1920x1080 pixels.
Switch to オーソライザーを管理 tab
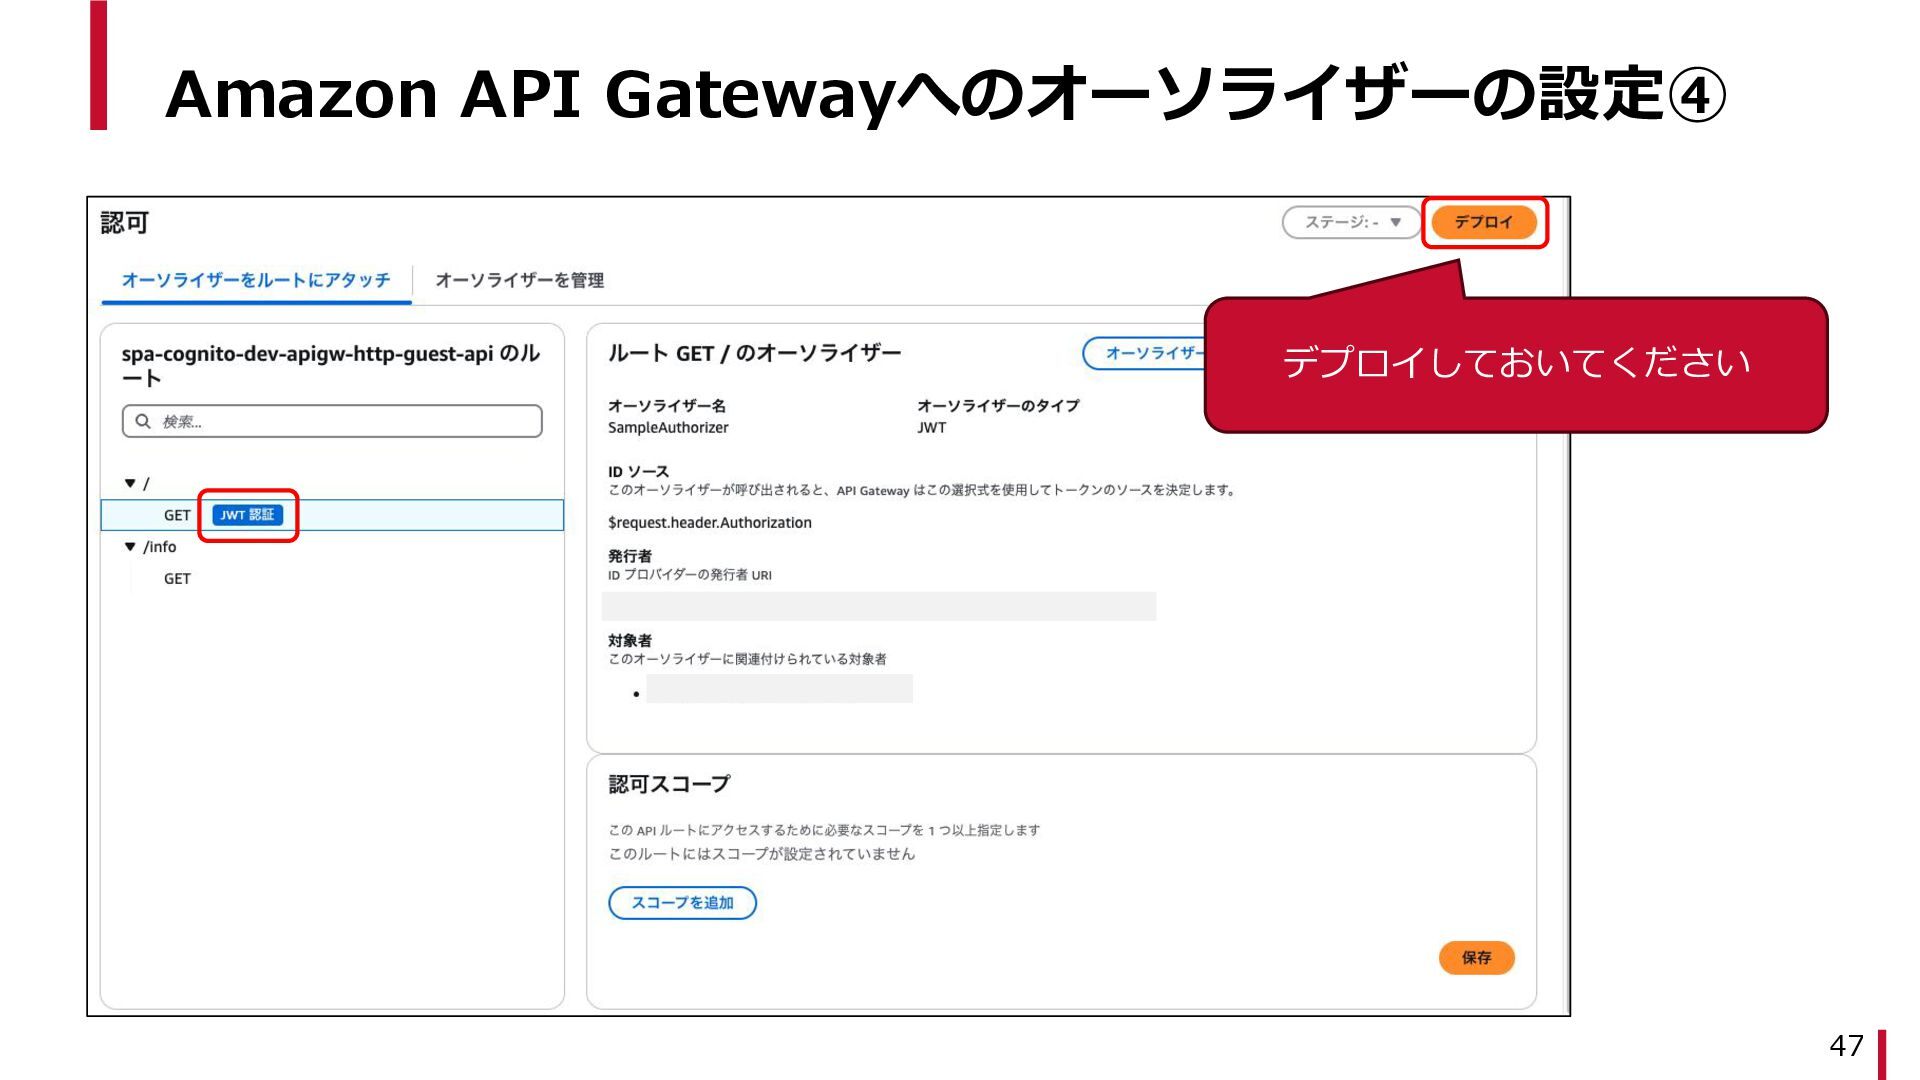click(x=519, y=280)
